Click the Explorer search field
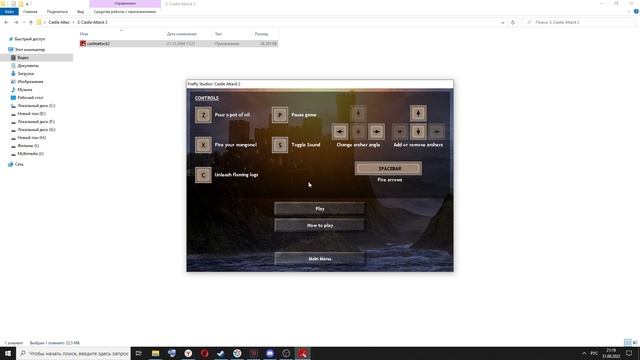The height and width of the screenshot is (360, 640). pyautogui.click(x=579, y=22)
